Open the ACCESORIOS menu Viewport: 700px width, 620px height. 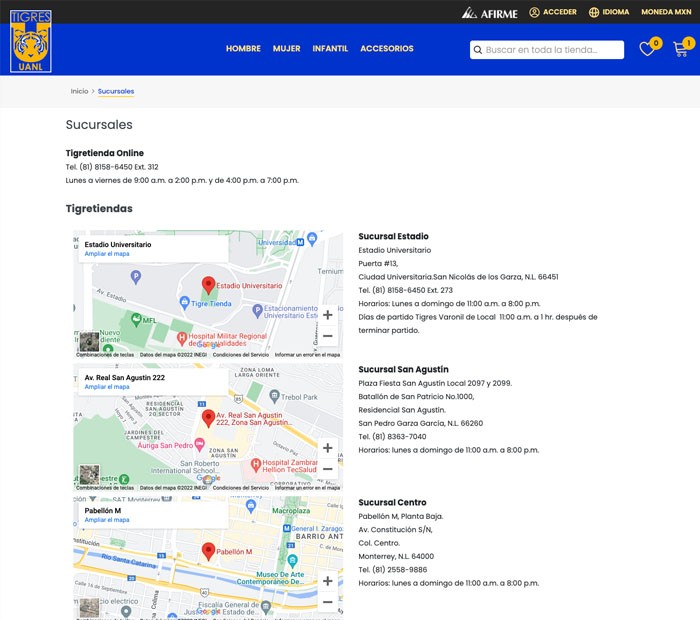coord(387,49)
